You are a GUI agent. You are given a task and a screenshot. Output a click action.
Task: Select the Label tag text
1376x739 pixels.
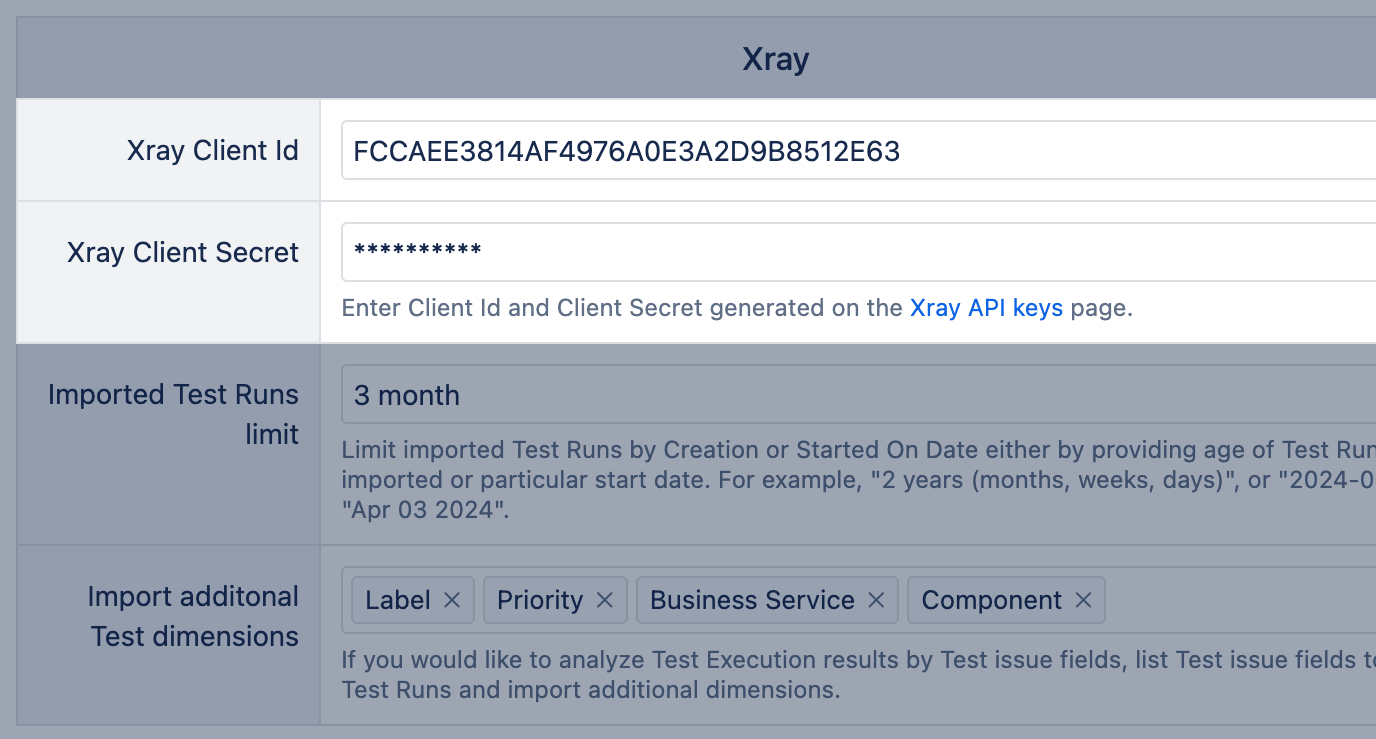click(398, 600)
